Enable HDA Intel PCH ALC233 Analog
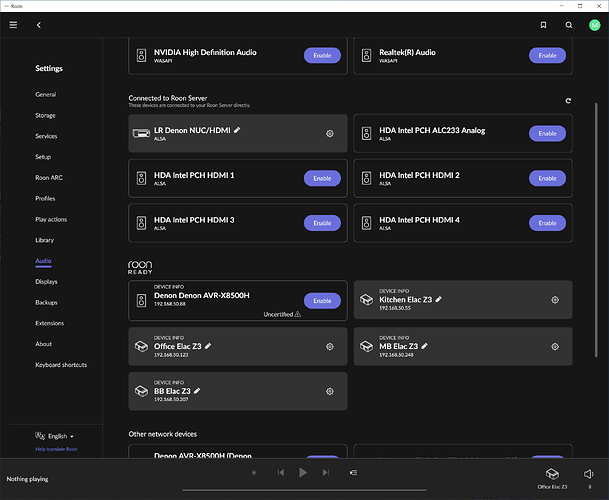 547,133
